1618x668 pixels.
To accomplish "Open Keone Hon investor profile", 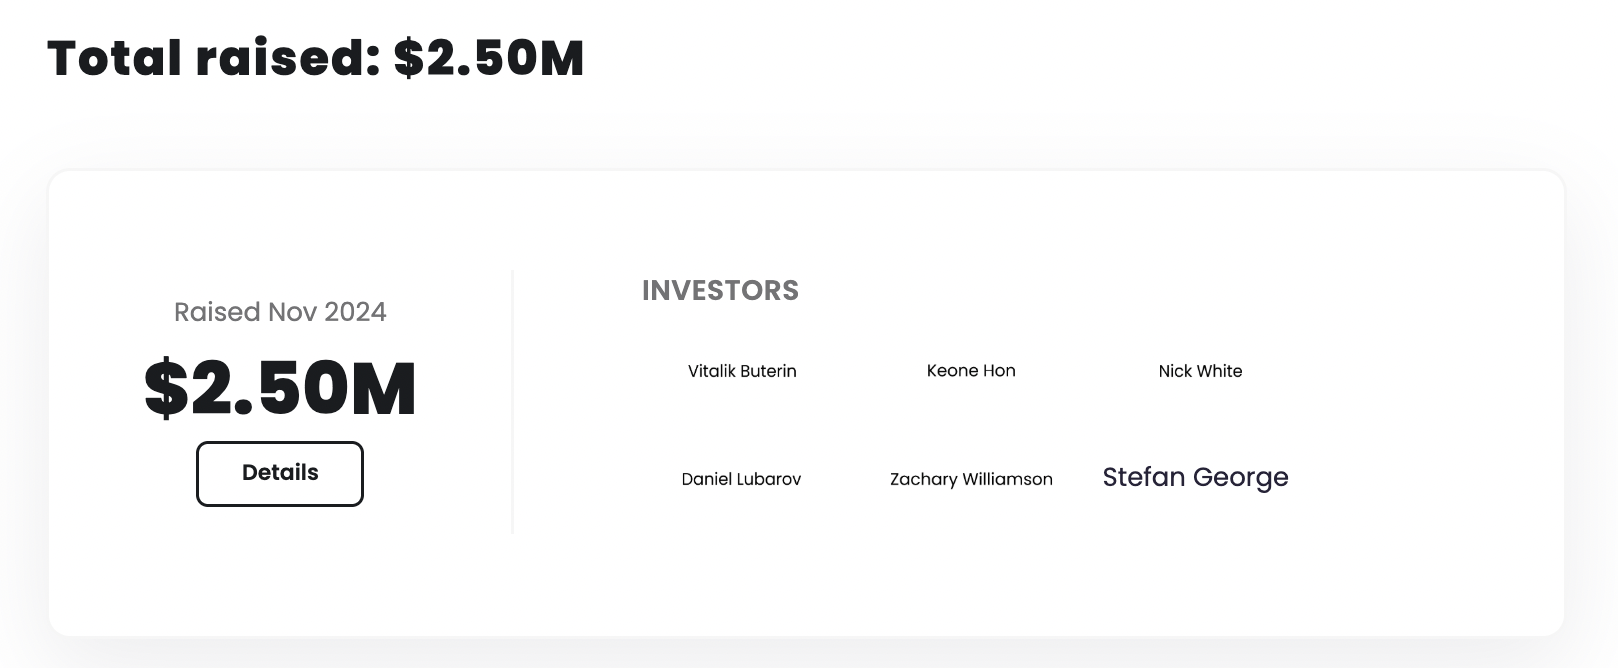I will click(971, 371).
